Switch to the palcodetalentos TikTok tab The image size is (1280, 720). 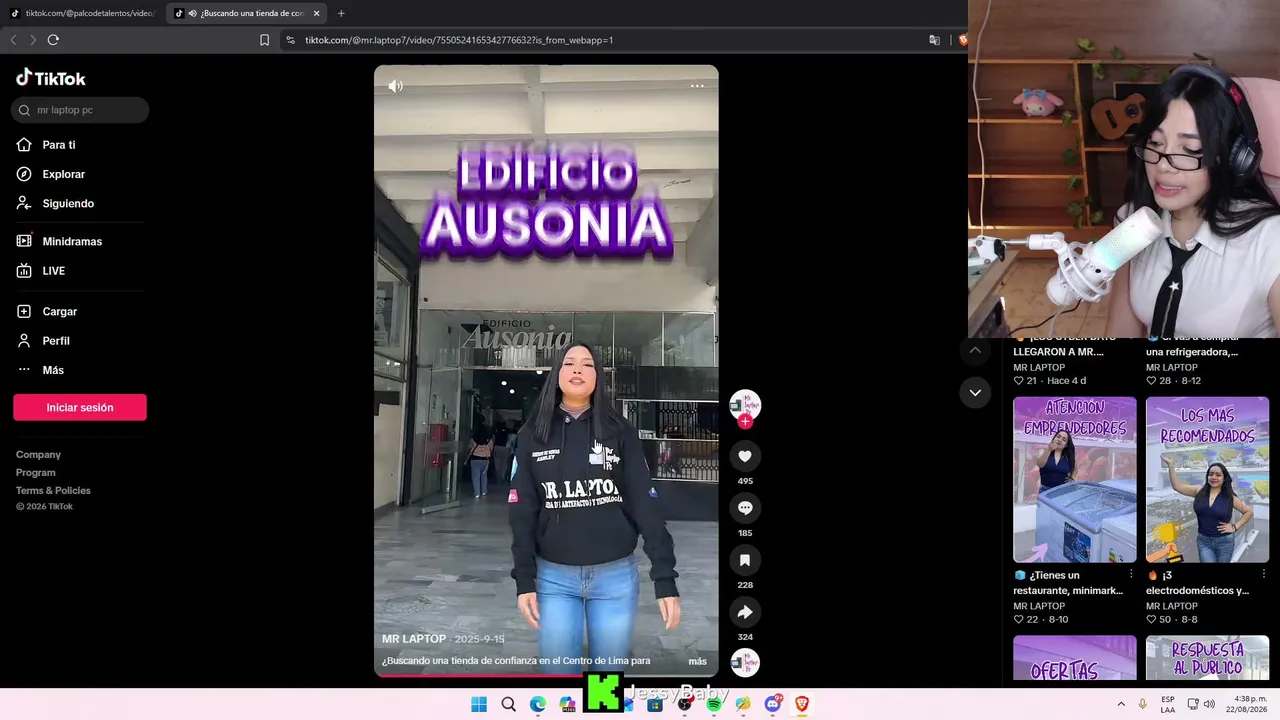click(82, 13)
